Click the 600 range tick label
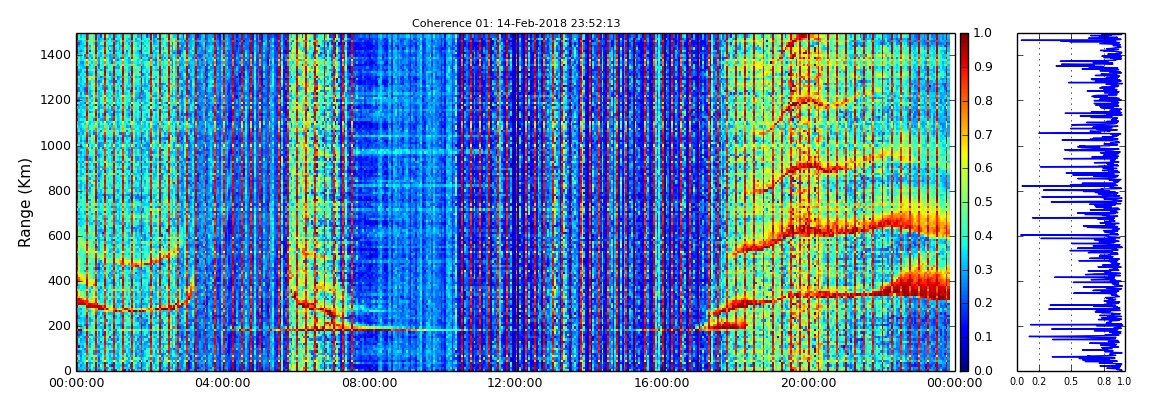 59,236
